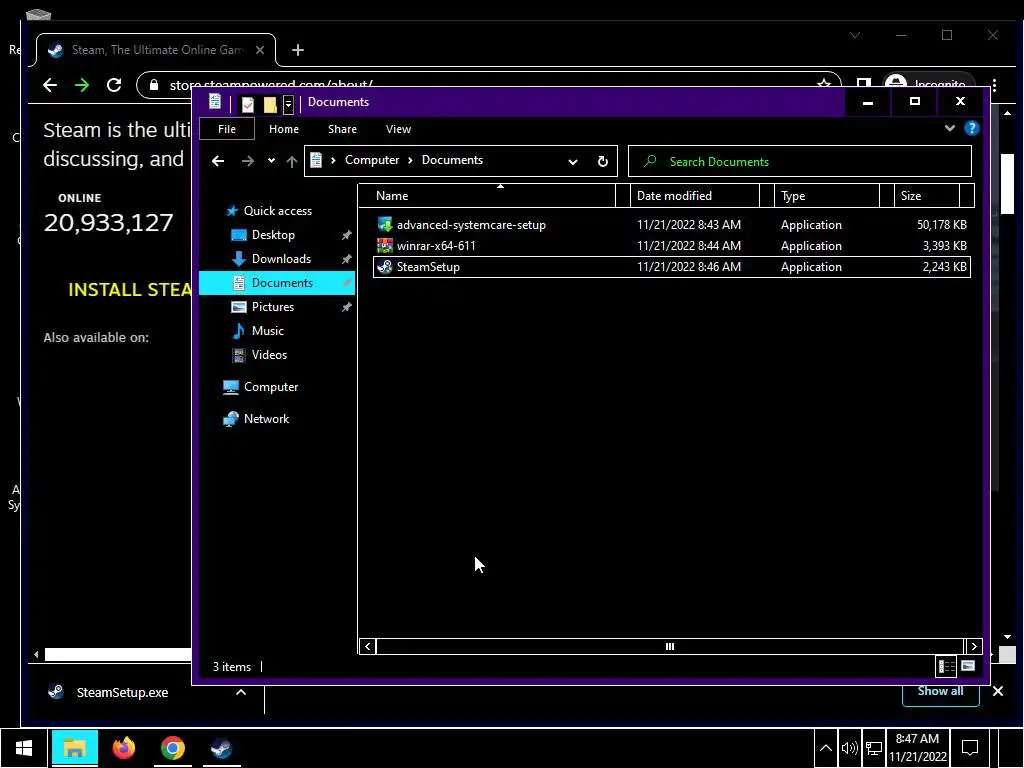Switch to Chrome from the taskbar
Screen dimensions: 1024x768
[x=173, y=748]
